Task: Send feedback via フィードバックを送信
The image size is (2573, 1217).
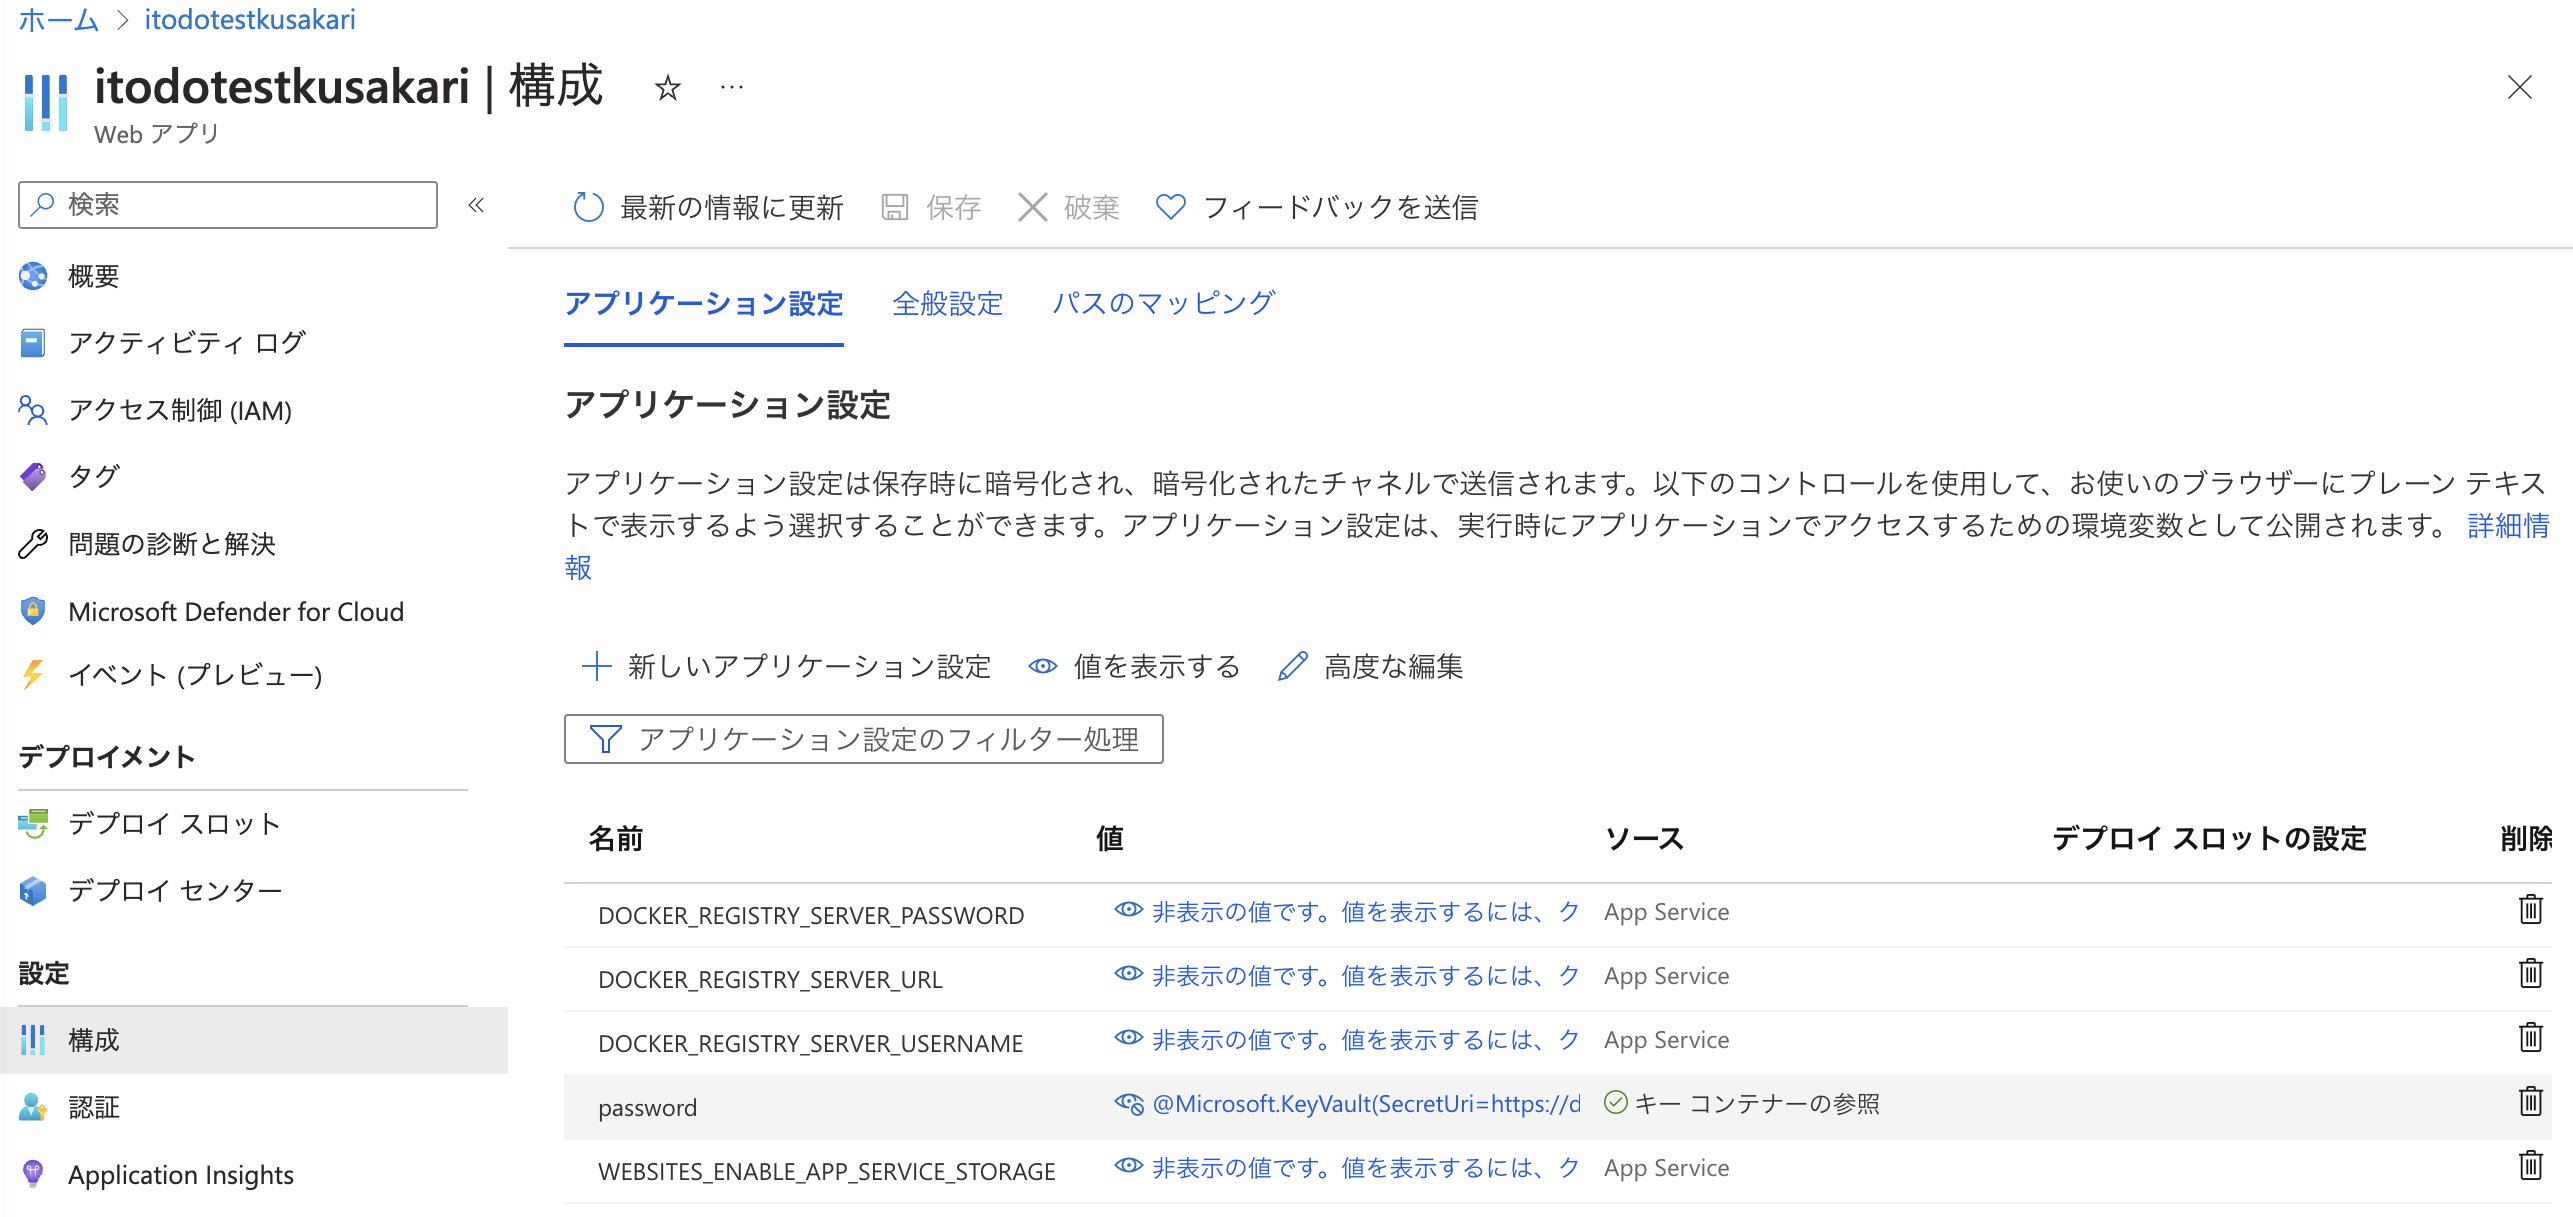Action: pyautogui.click(x=1317, y=207)
